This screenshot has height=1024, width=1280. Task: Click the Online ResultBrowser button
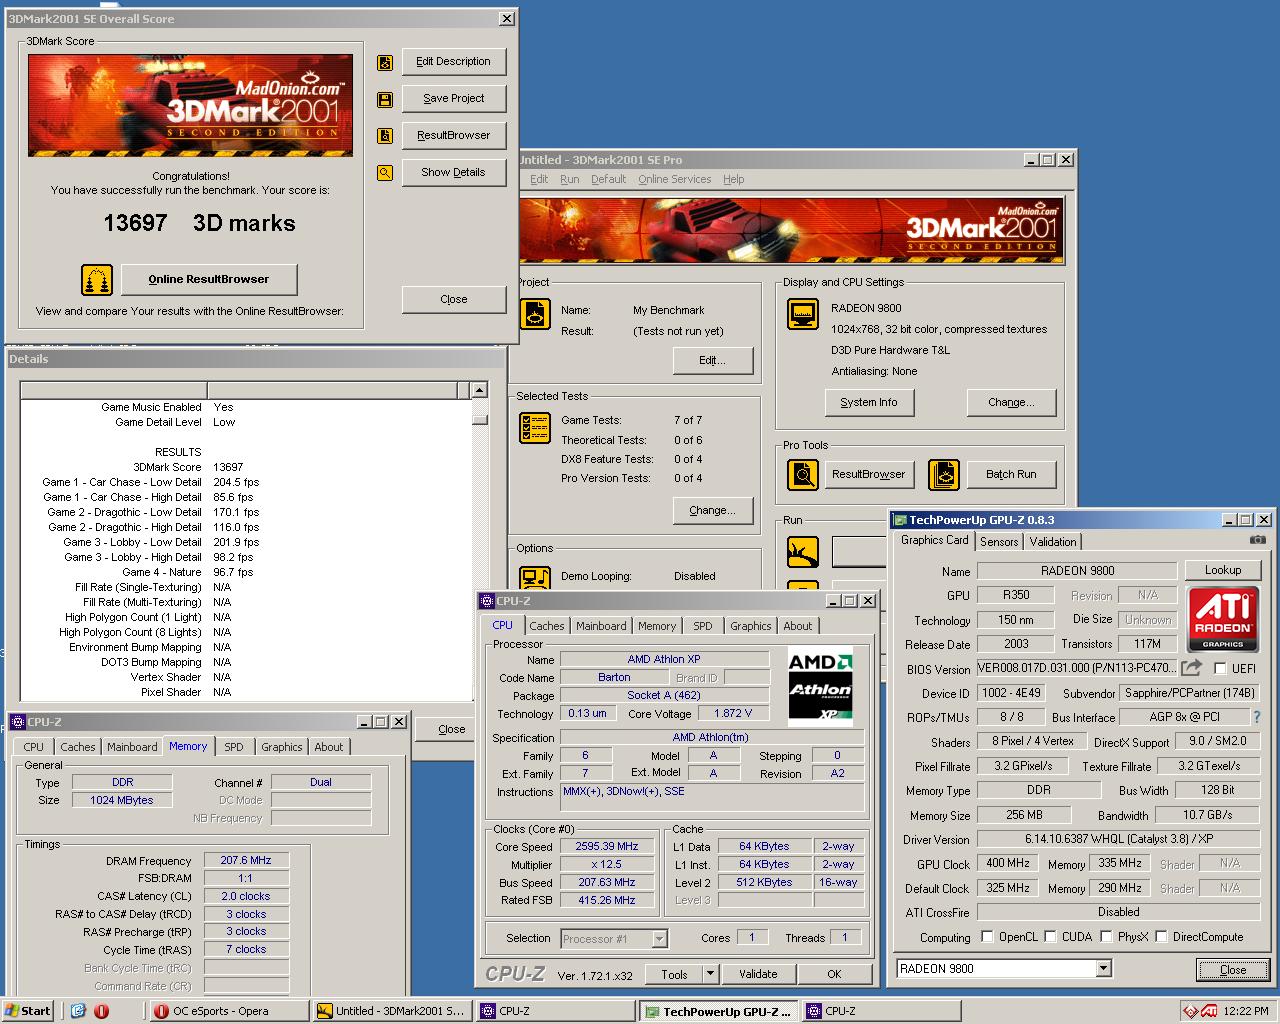(x=209, y=279)
